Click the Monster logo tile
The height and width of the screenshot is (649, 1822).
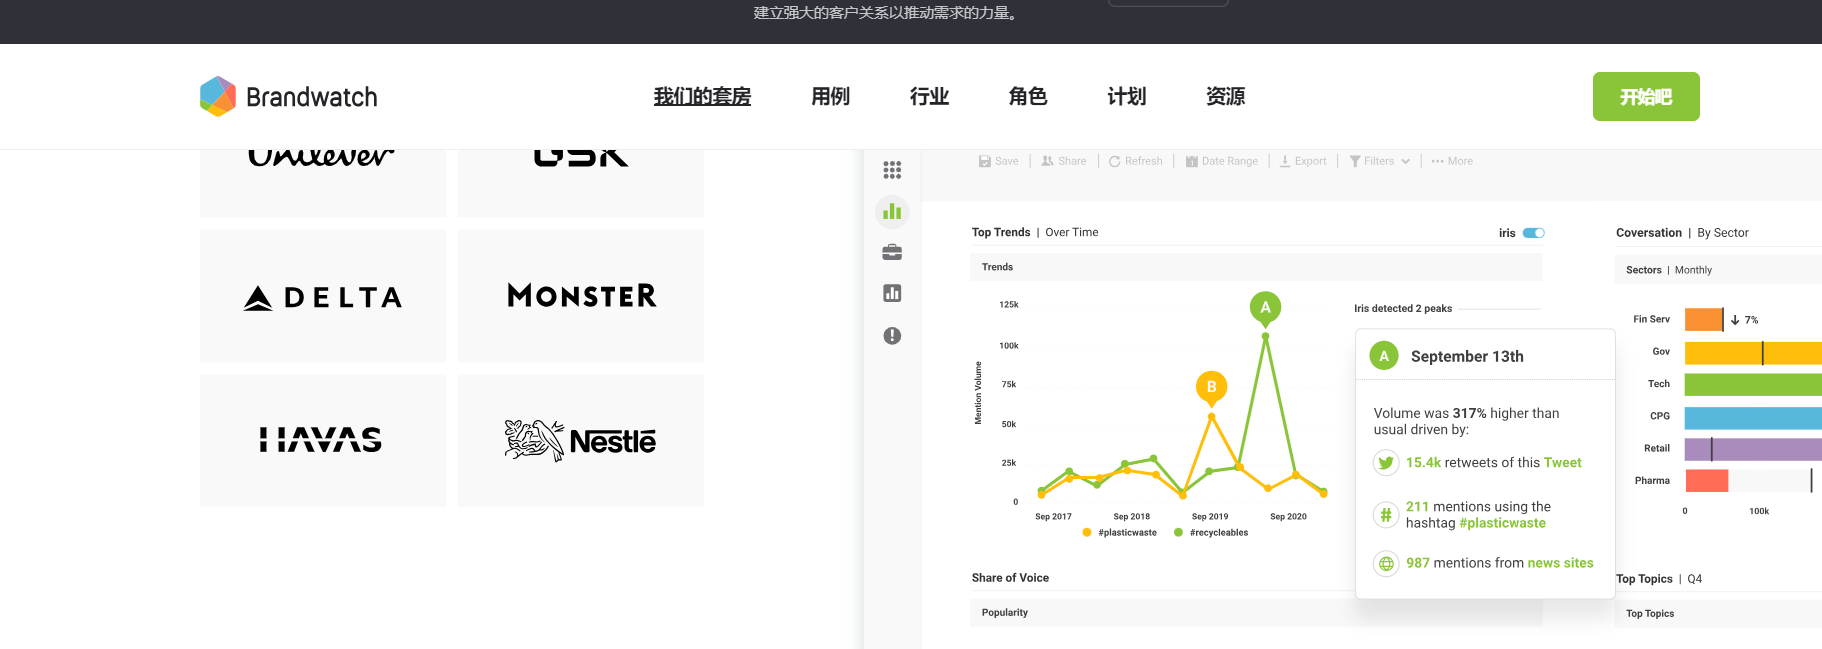click(581, 296)
